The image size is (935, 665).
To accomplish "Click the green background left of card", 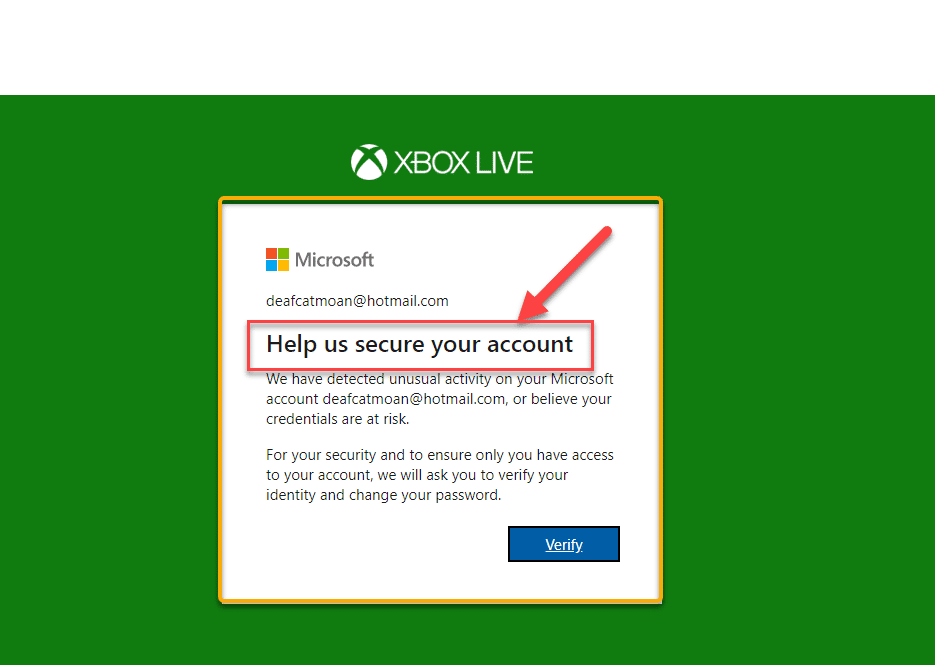I will tap(109, 380).
